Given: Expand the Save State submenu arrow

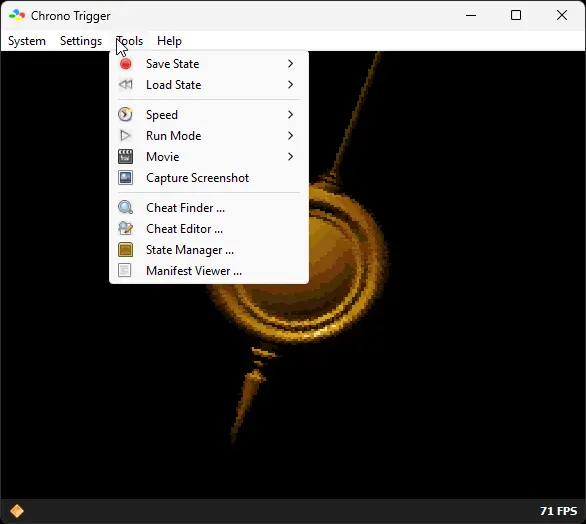Looking at the screenshot, I should (290, 64).
